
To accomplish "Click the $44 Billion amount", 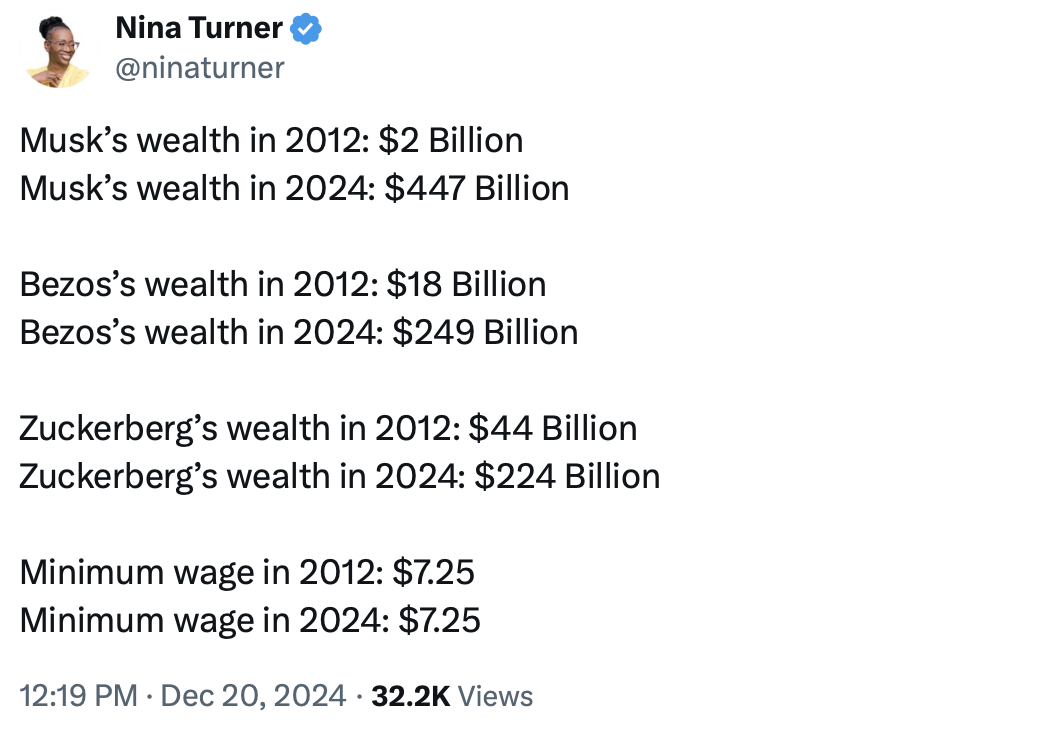I will point(553,428).
